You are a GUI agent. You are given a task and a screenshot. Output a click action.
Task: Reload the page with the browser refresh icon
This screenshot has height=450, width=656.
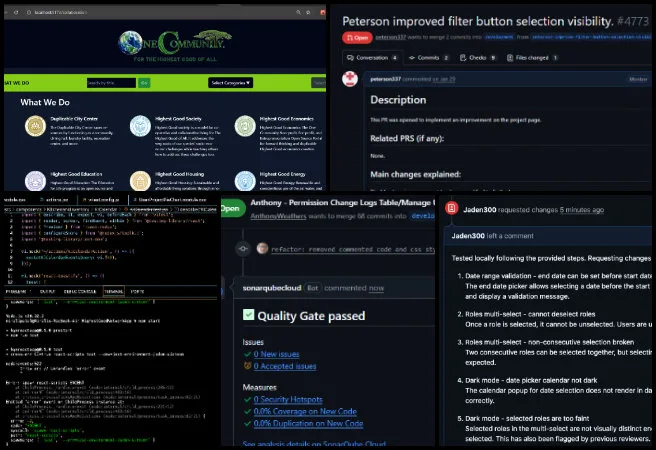coord(16,12)
